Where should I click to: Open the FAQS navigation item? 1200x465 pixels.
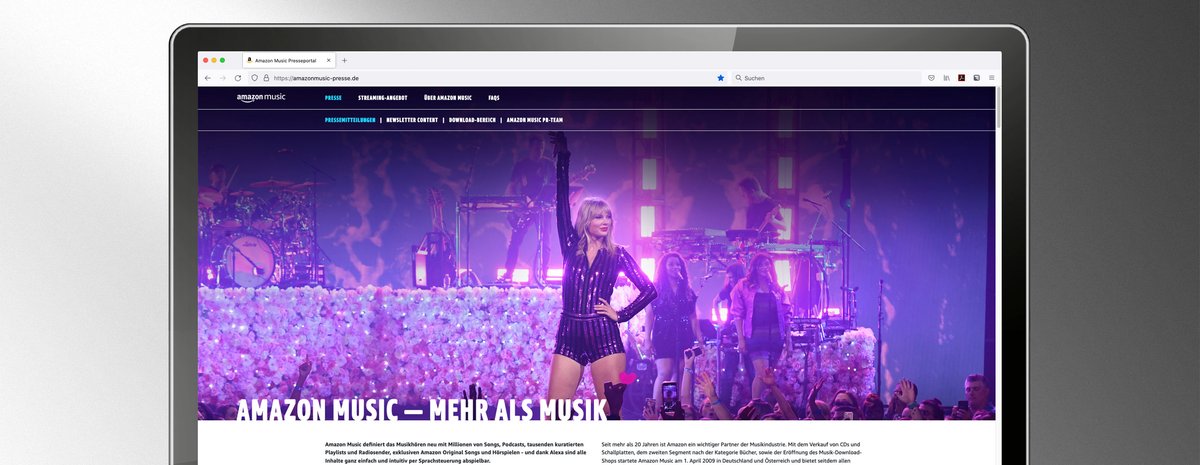click(x=494, y=98)
